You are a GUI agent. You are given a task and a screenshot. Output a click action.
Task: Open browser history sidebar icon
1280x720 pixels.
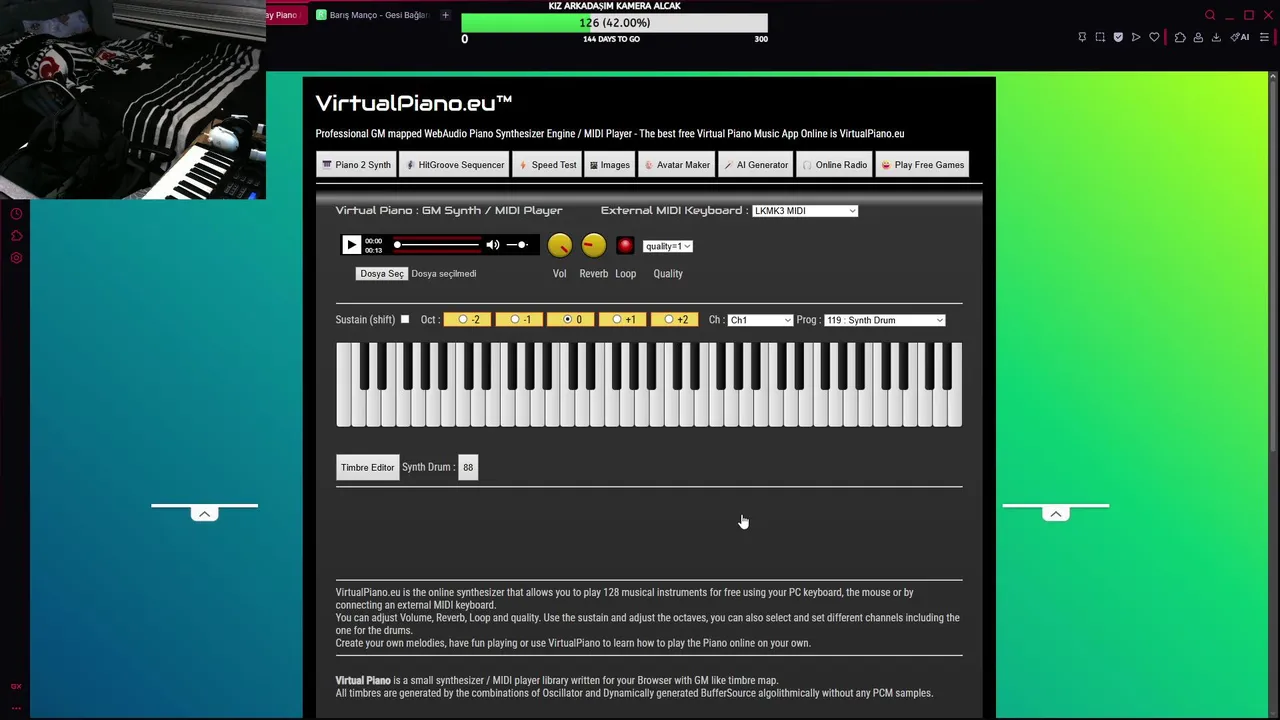[x=16, y=214]
